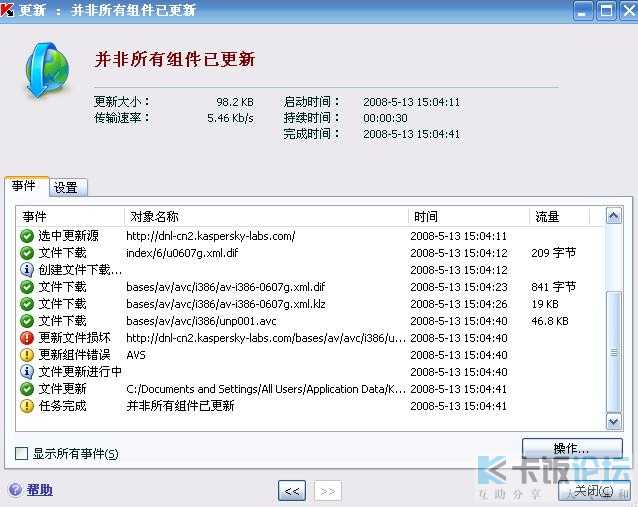Click the status icon for index/6/u0607g.xml.dif row
This screenshot has height=507, width=638.
[x=27, y=253]
